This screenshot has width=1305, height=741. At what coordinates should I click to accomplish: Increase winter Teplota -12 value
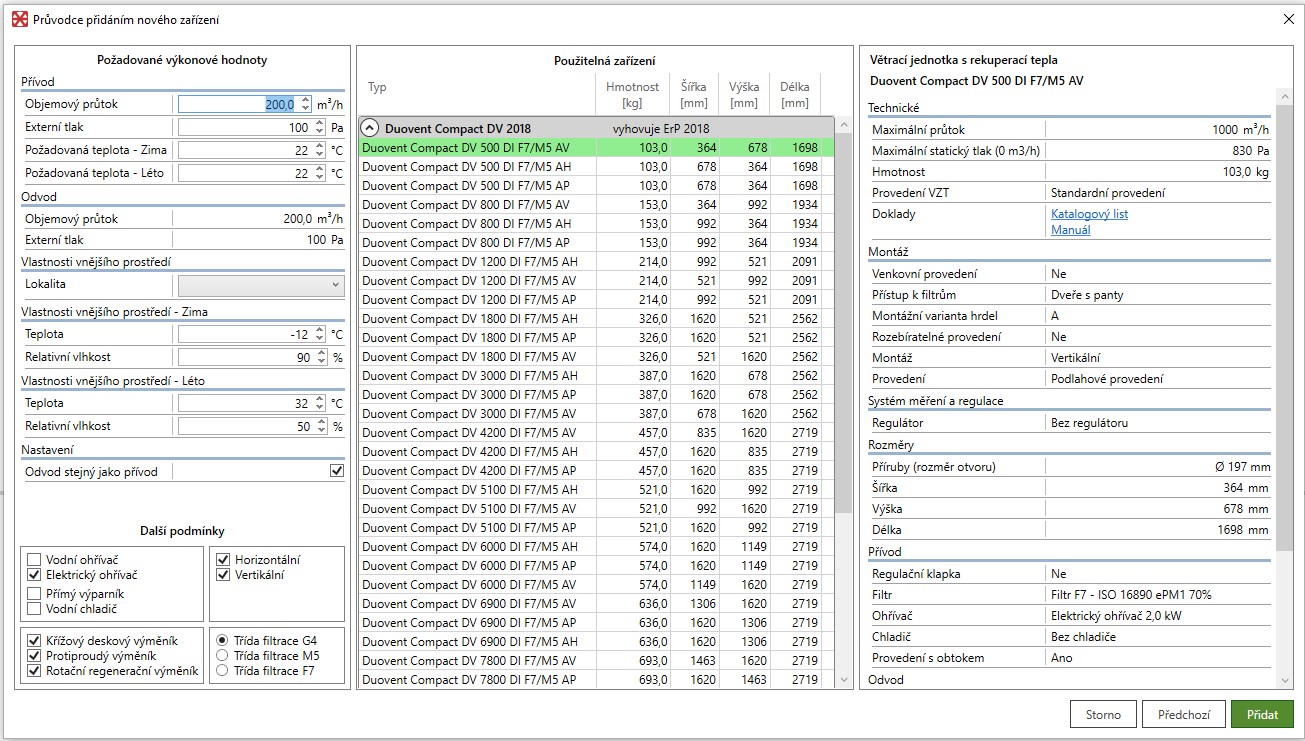coord(320,330)
